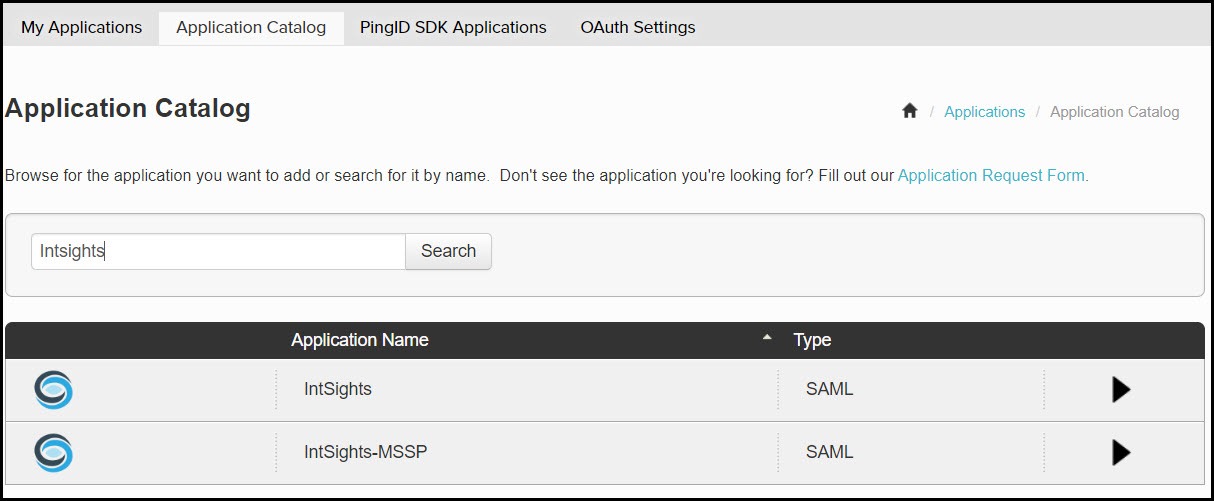Screen dimensions: 1214x501
Task: Open the Application Request Form link
Action: [x=991, y=175]
